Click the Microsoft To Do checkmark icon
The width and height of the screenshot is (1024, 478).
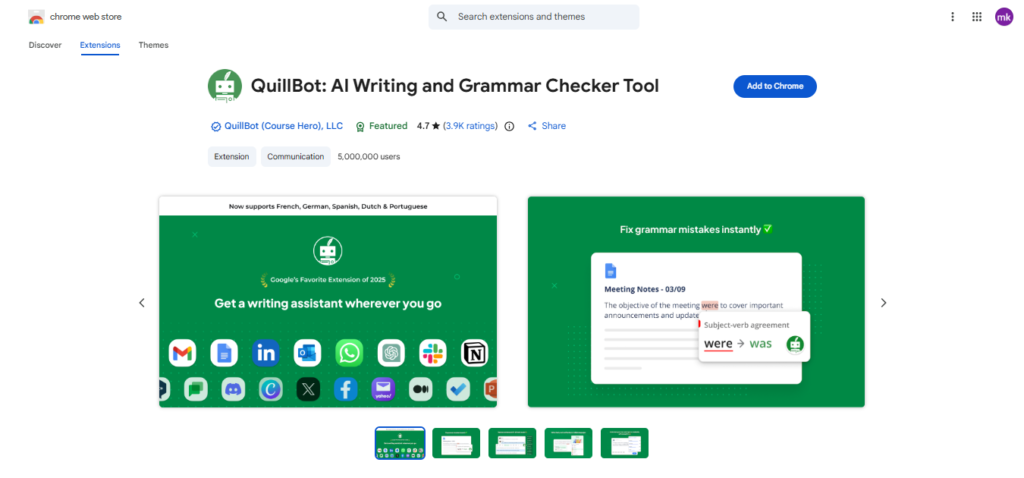[458, 389]
